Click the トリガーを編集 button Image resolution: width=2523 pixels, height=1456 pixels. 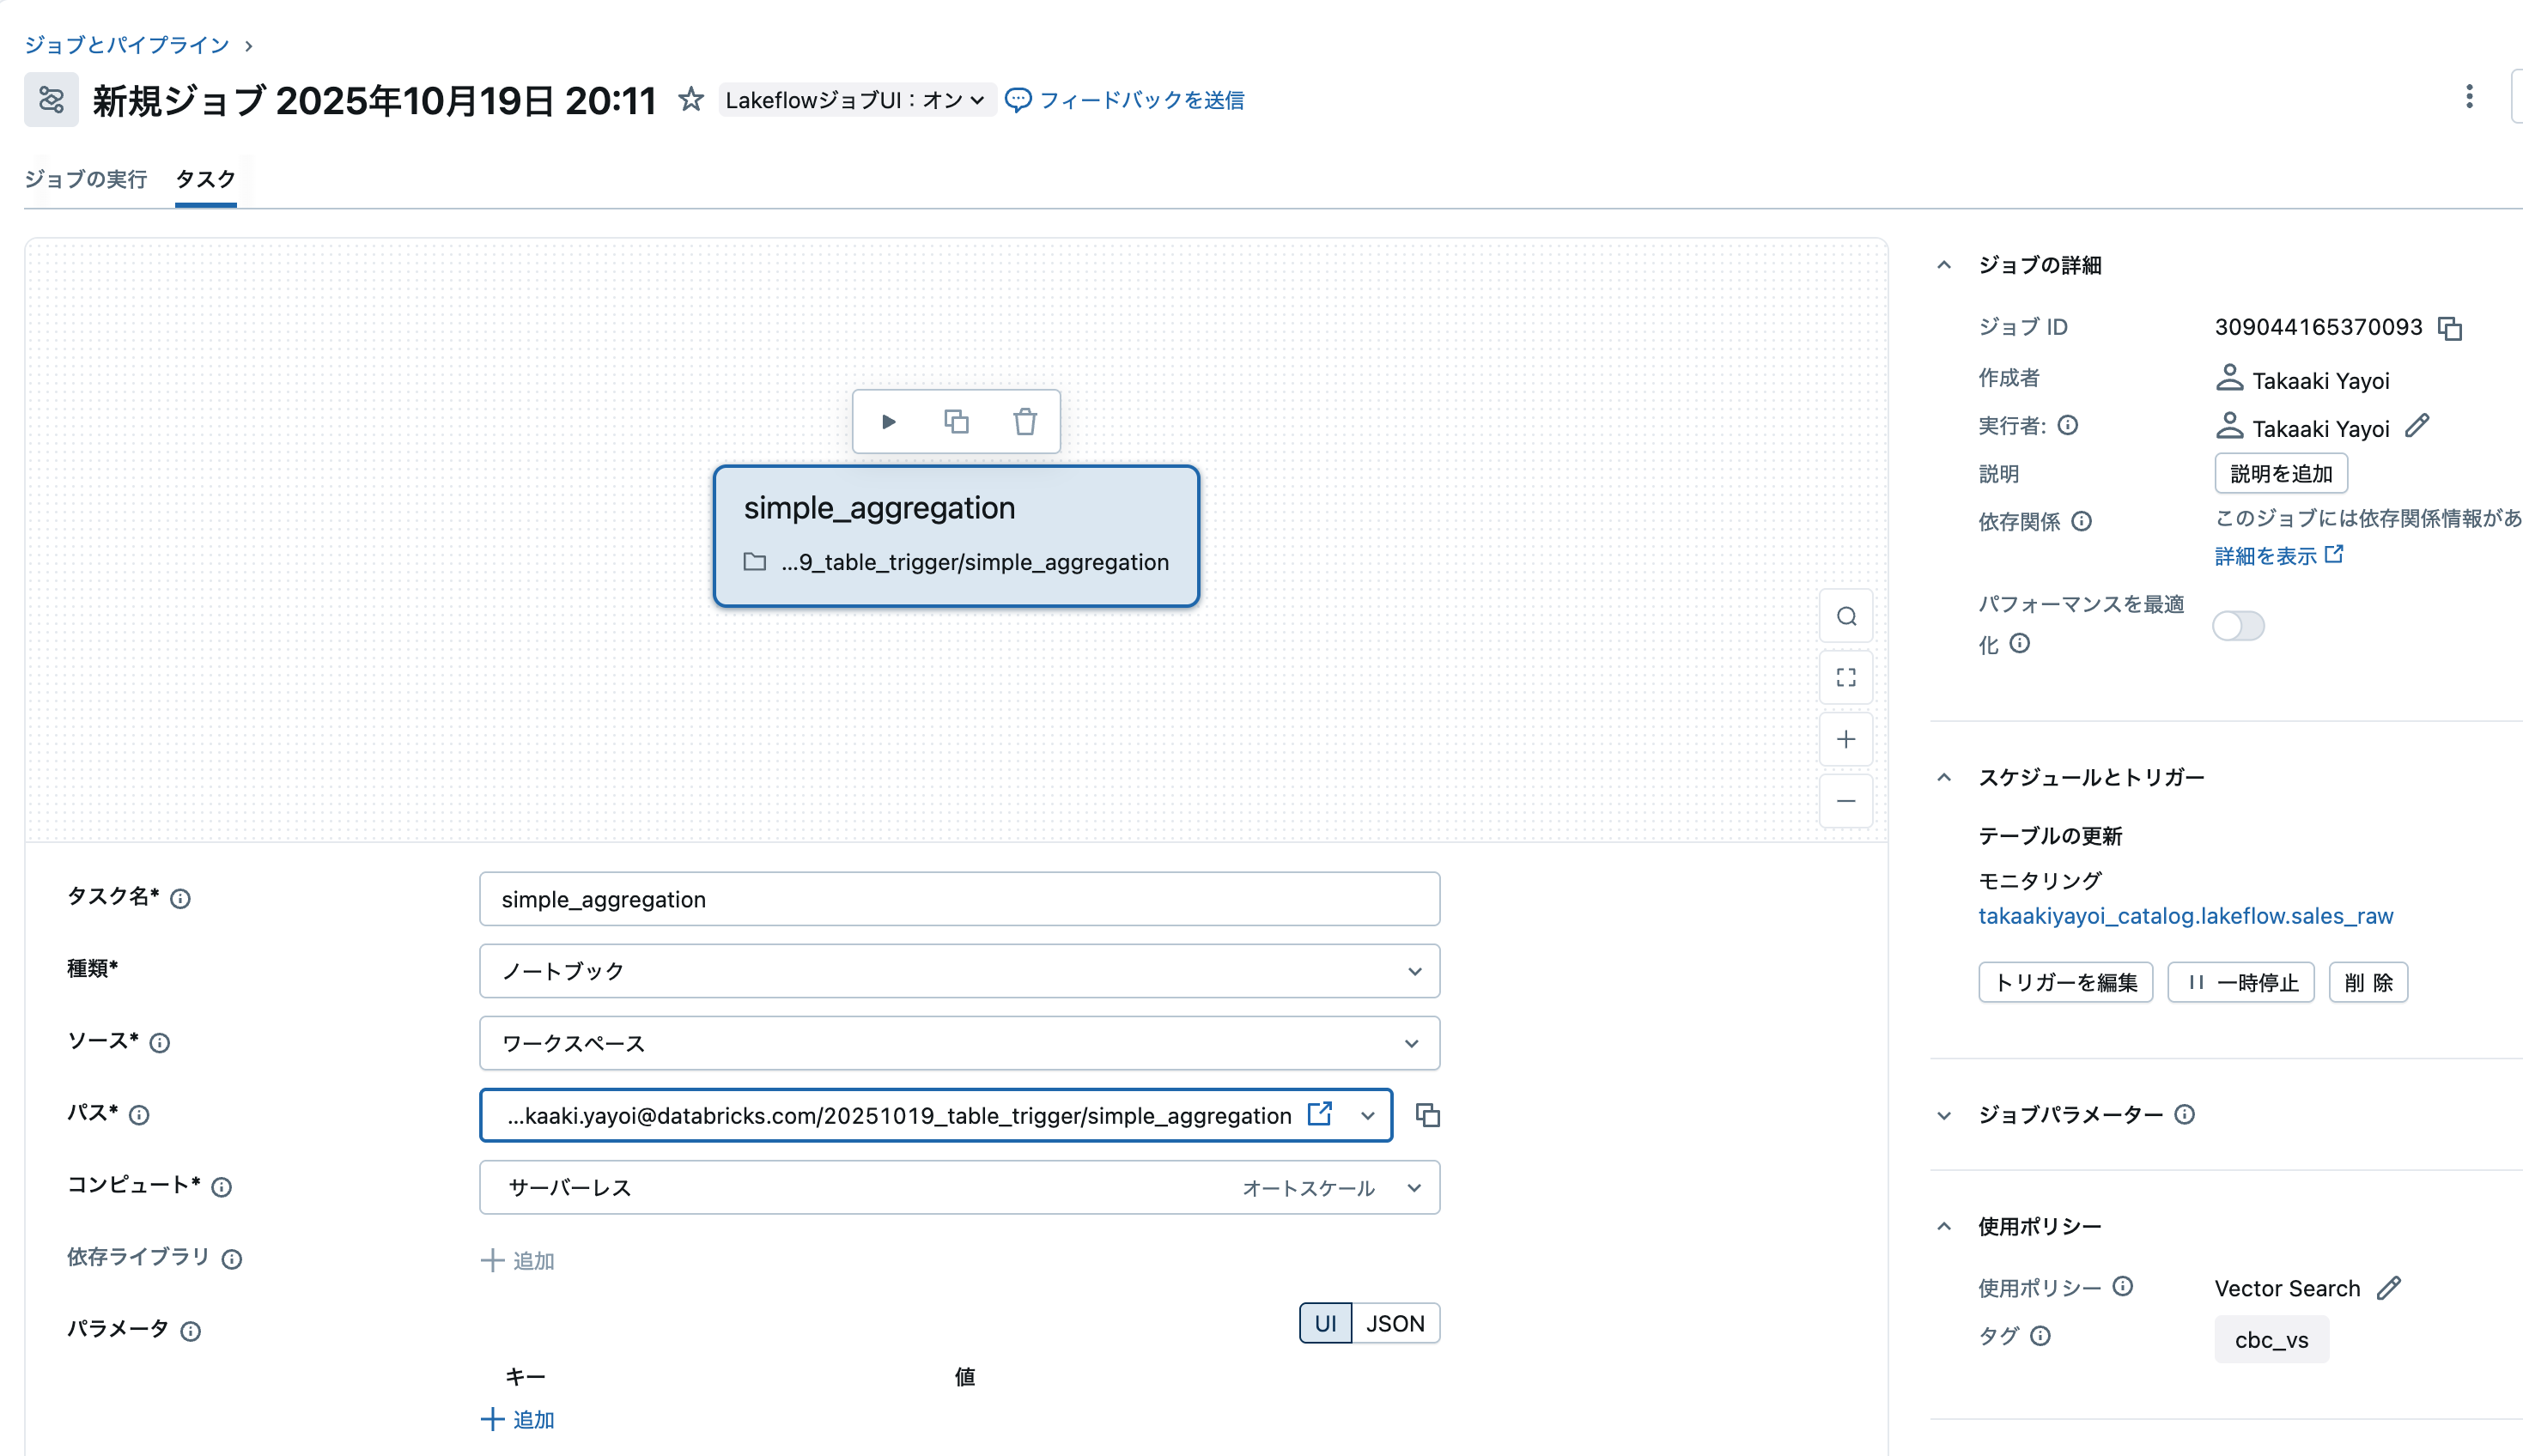pos(2065,981)
